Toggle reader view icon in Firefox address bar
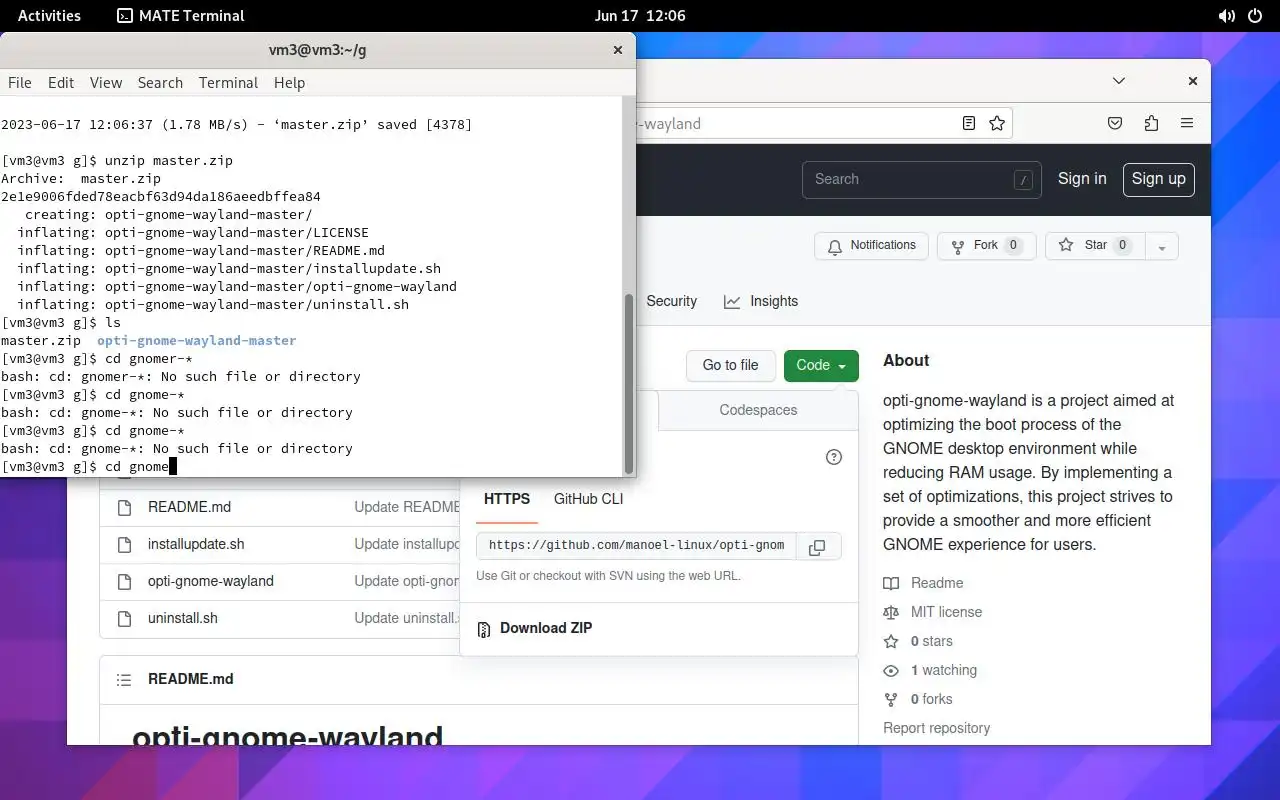Screen dimensions: 1280x800 (969, 123)
